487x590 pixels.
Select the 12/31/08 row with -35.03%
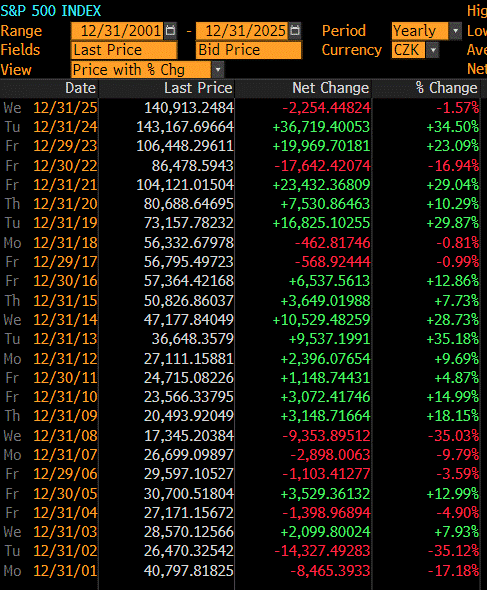(x=240, y=436)
